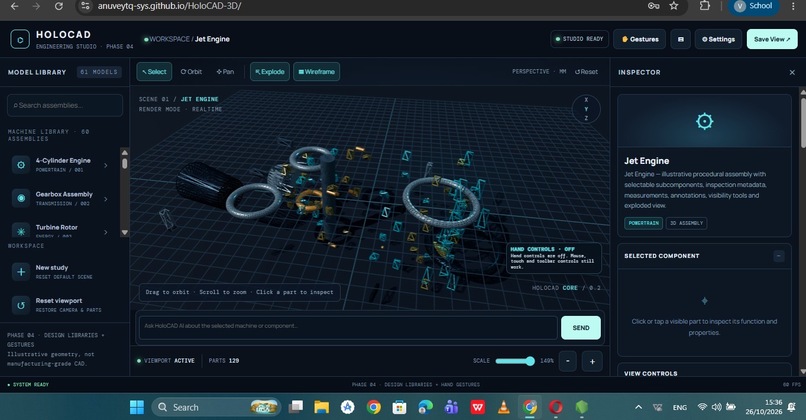Image resolution: width=806 pixels, height=420 pixels.
Task: Click the ENG language indicator
Action: coord(680,407)
